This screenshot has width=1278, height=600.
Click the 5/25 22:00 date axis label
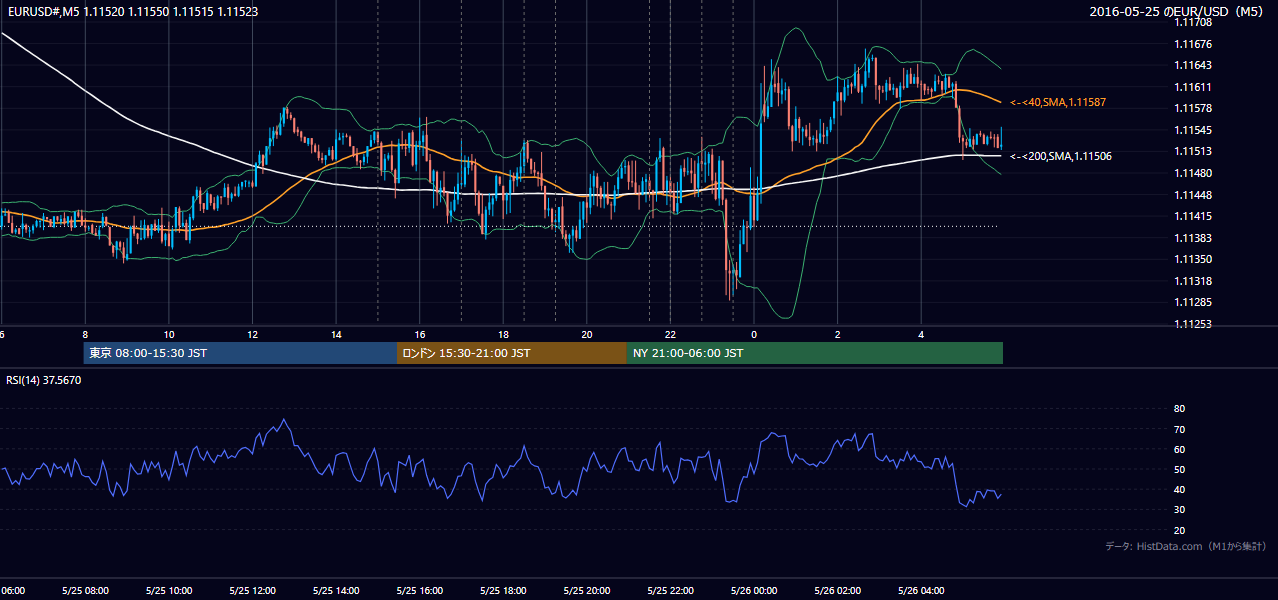point(670,591)
